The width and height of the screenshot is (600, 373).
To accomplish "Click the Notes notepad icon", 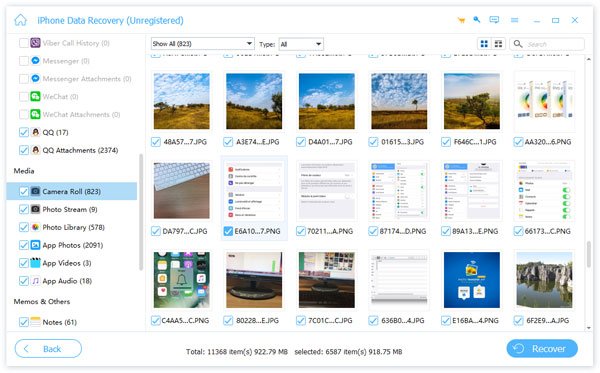I will (x=35, y=322).
